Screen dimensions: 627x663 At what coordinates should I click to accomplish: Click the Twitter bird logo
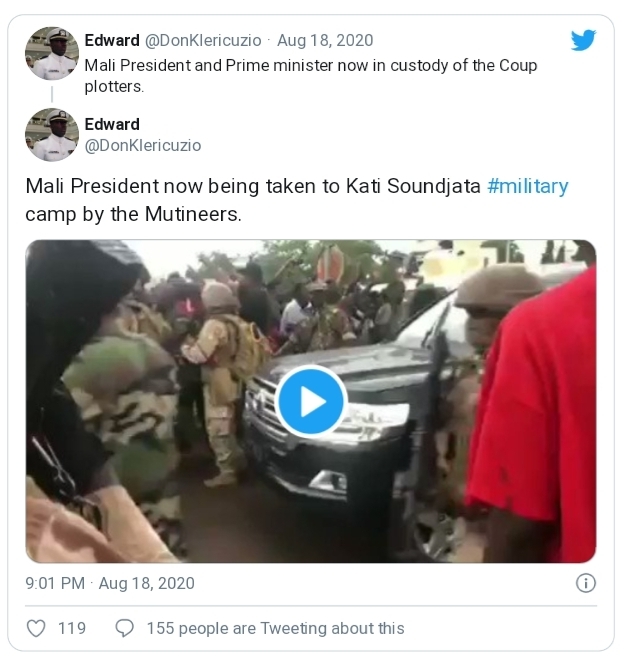583,40
